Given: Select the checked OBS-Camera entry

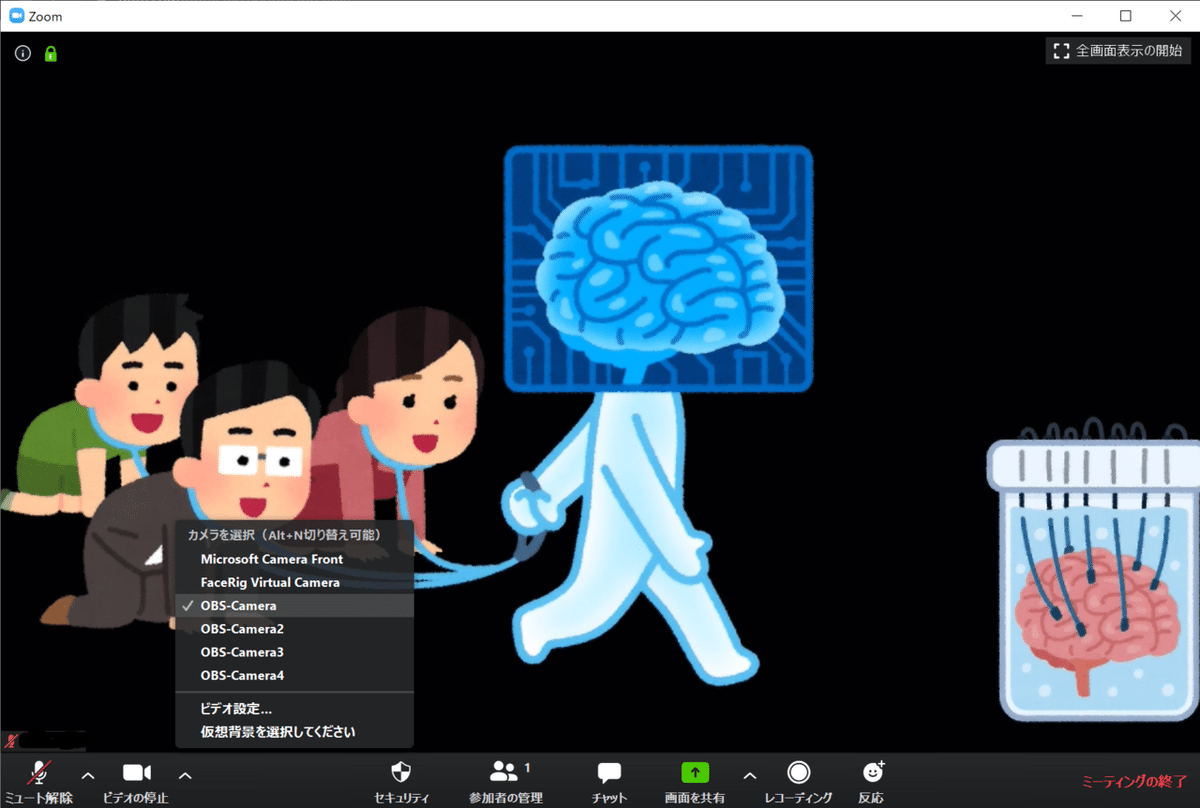Looking at the screenshot, I should click(x=295, y=606).
